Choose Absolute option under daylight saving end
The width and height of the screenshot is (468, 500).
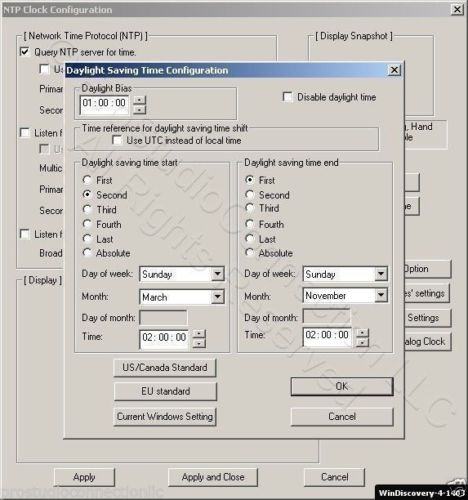[250, 253]
